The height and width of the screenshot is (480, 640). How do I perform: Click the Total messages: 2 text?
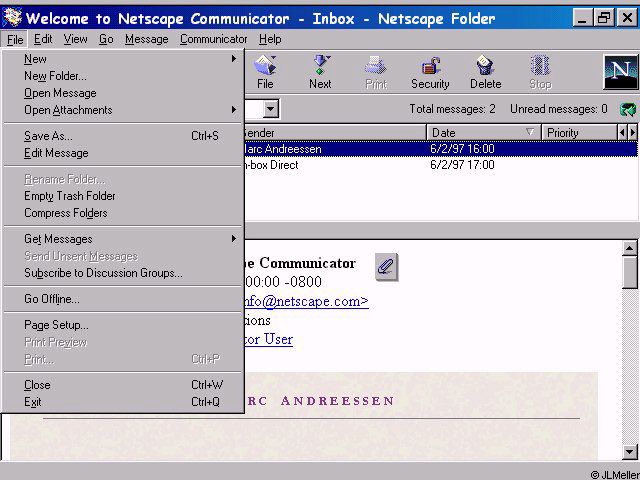coord(452,109)
